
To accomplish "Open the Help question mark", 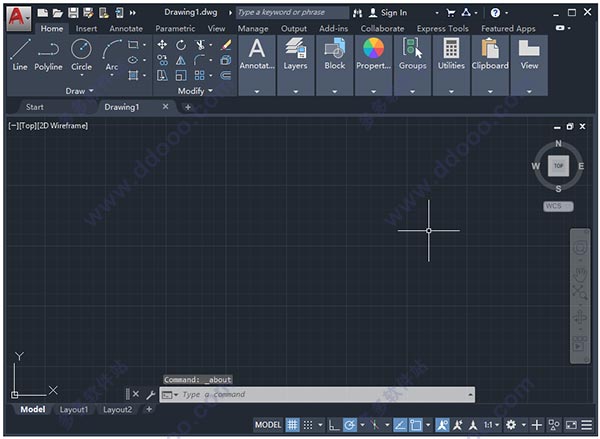I will click(x=495, y=13).
